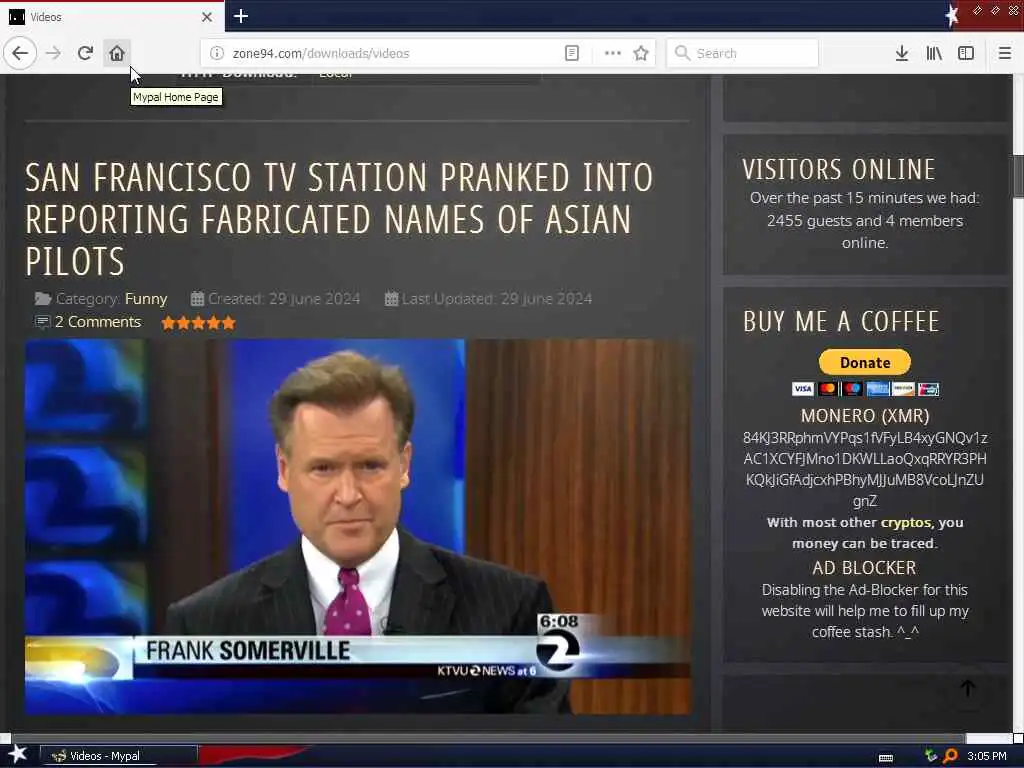Play the Frank Somerville news video
The image size is (1024, 768).
pos(358,526)
